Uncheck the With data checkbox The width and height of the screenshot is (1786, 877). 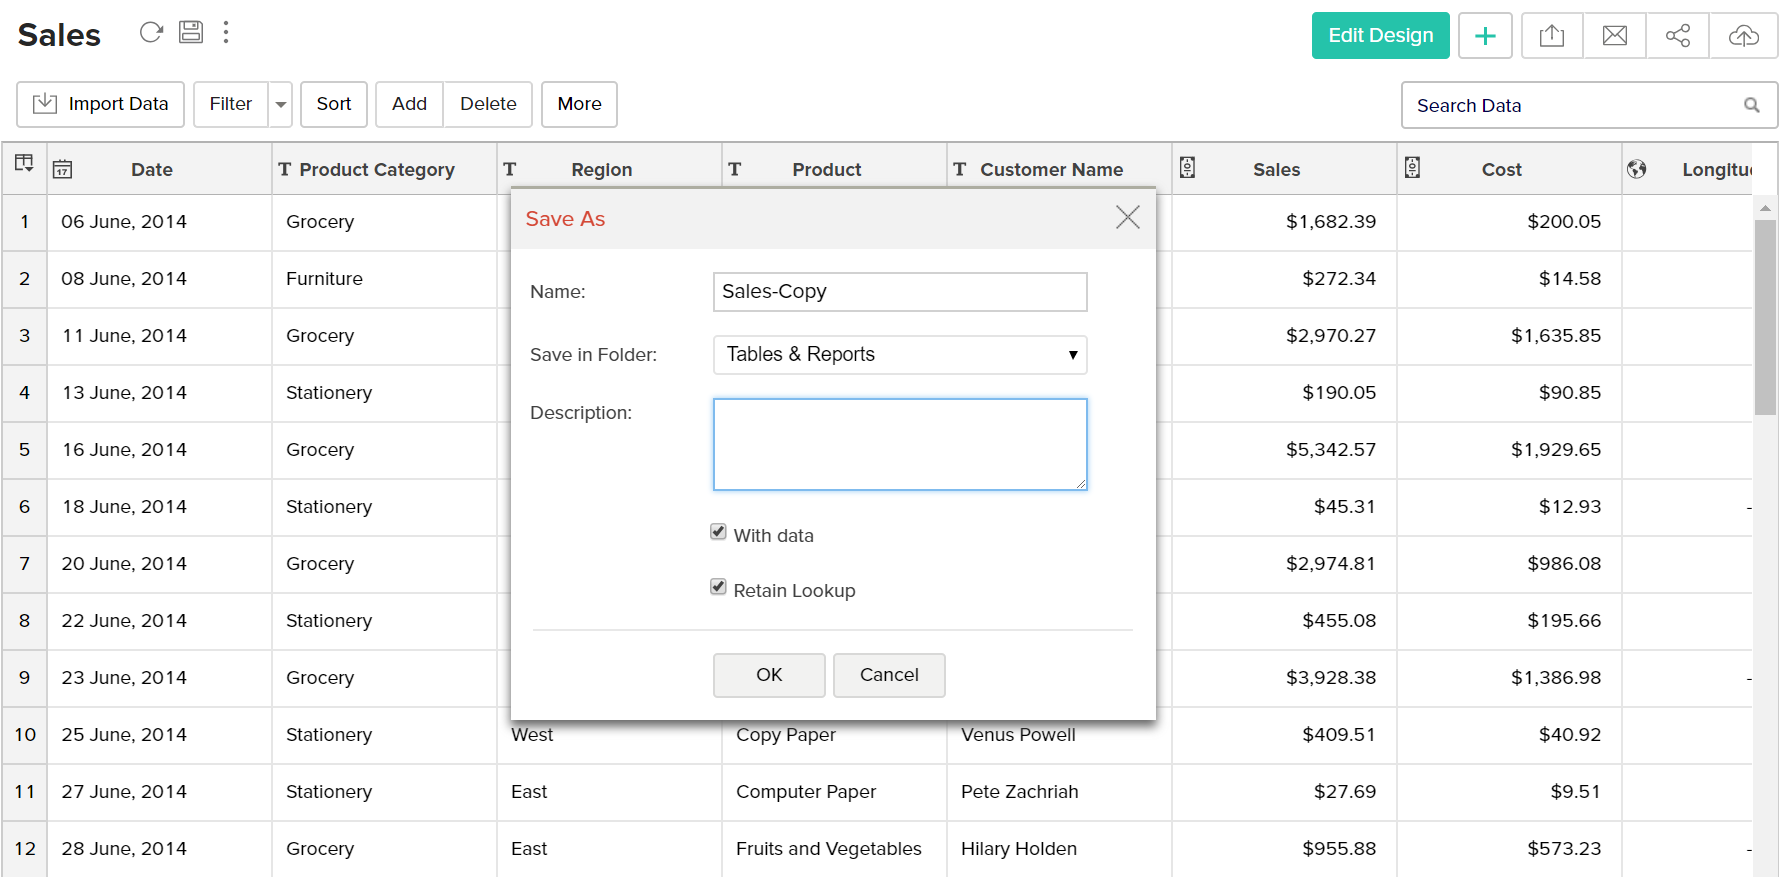tap(718, 532)
